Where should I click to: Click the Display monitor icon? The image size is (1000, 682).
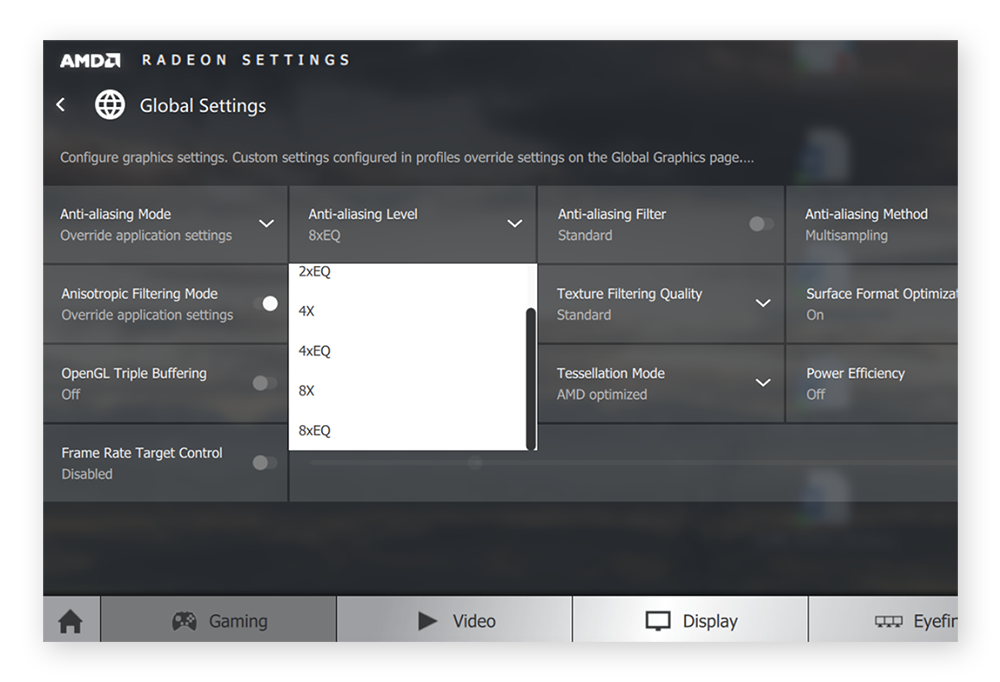click(x=658, y=621)
